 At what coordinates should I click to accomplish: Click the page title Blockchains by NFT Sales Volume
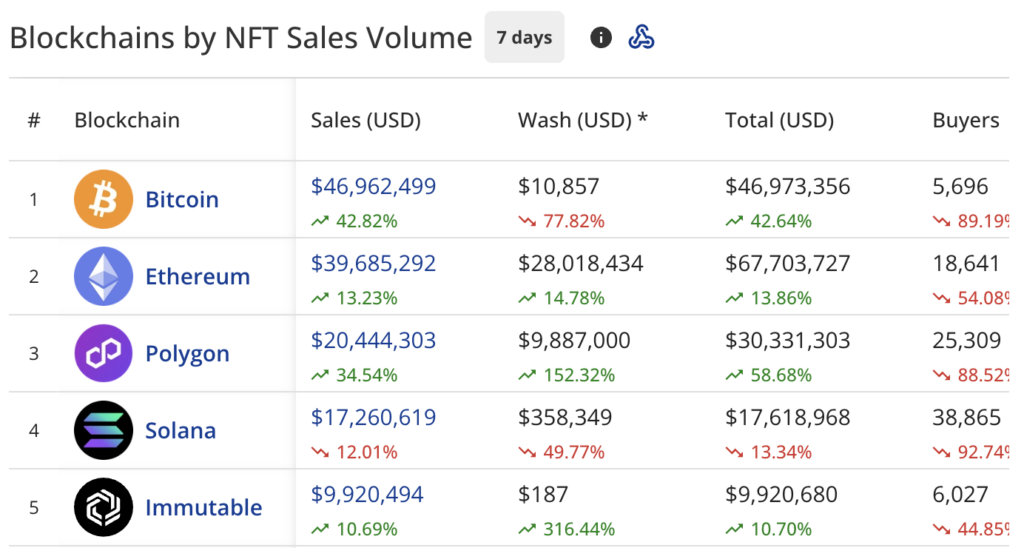pyautogui.click(x=241, y=38)
